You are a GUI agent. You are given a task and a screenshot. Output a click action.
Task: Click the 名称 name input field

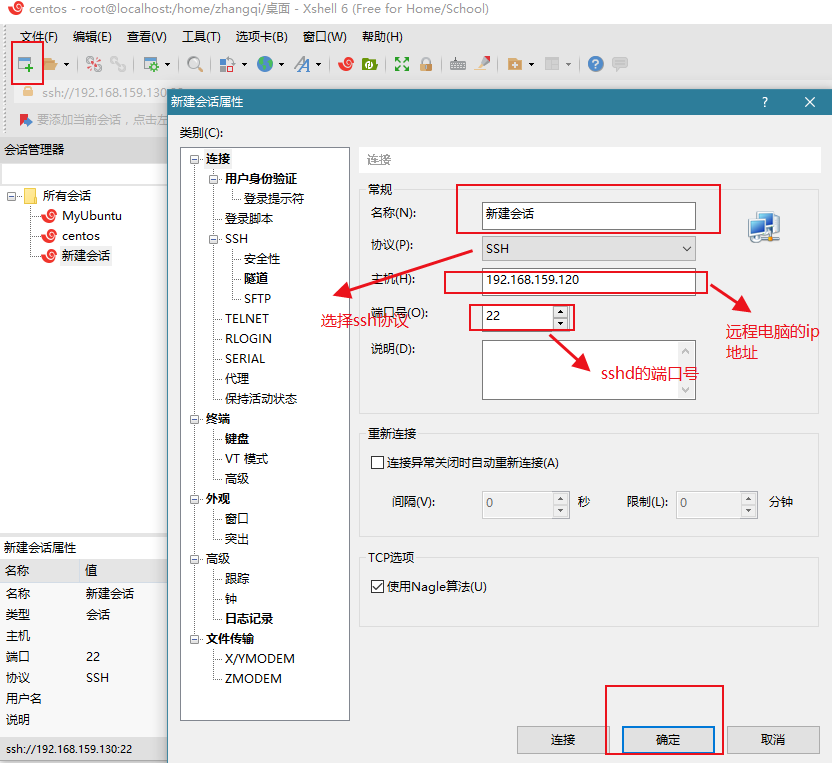[x=588, y=215]
